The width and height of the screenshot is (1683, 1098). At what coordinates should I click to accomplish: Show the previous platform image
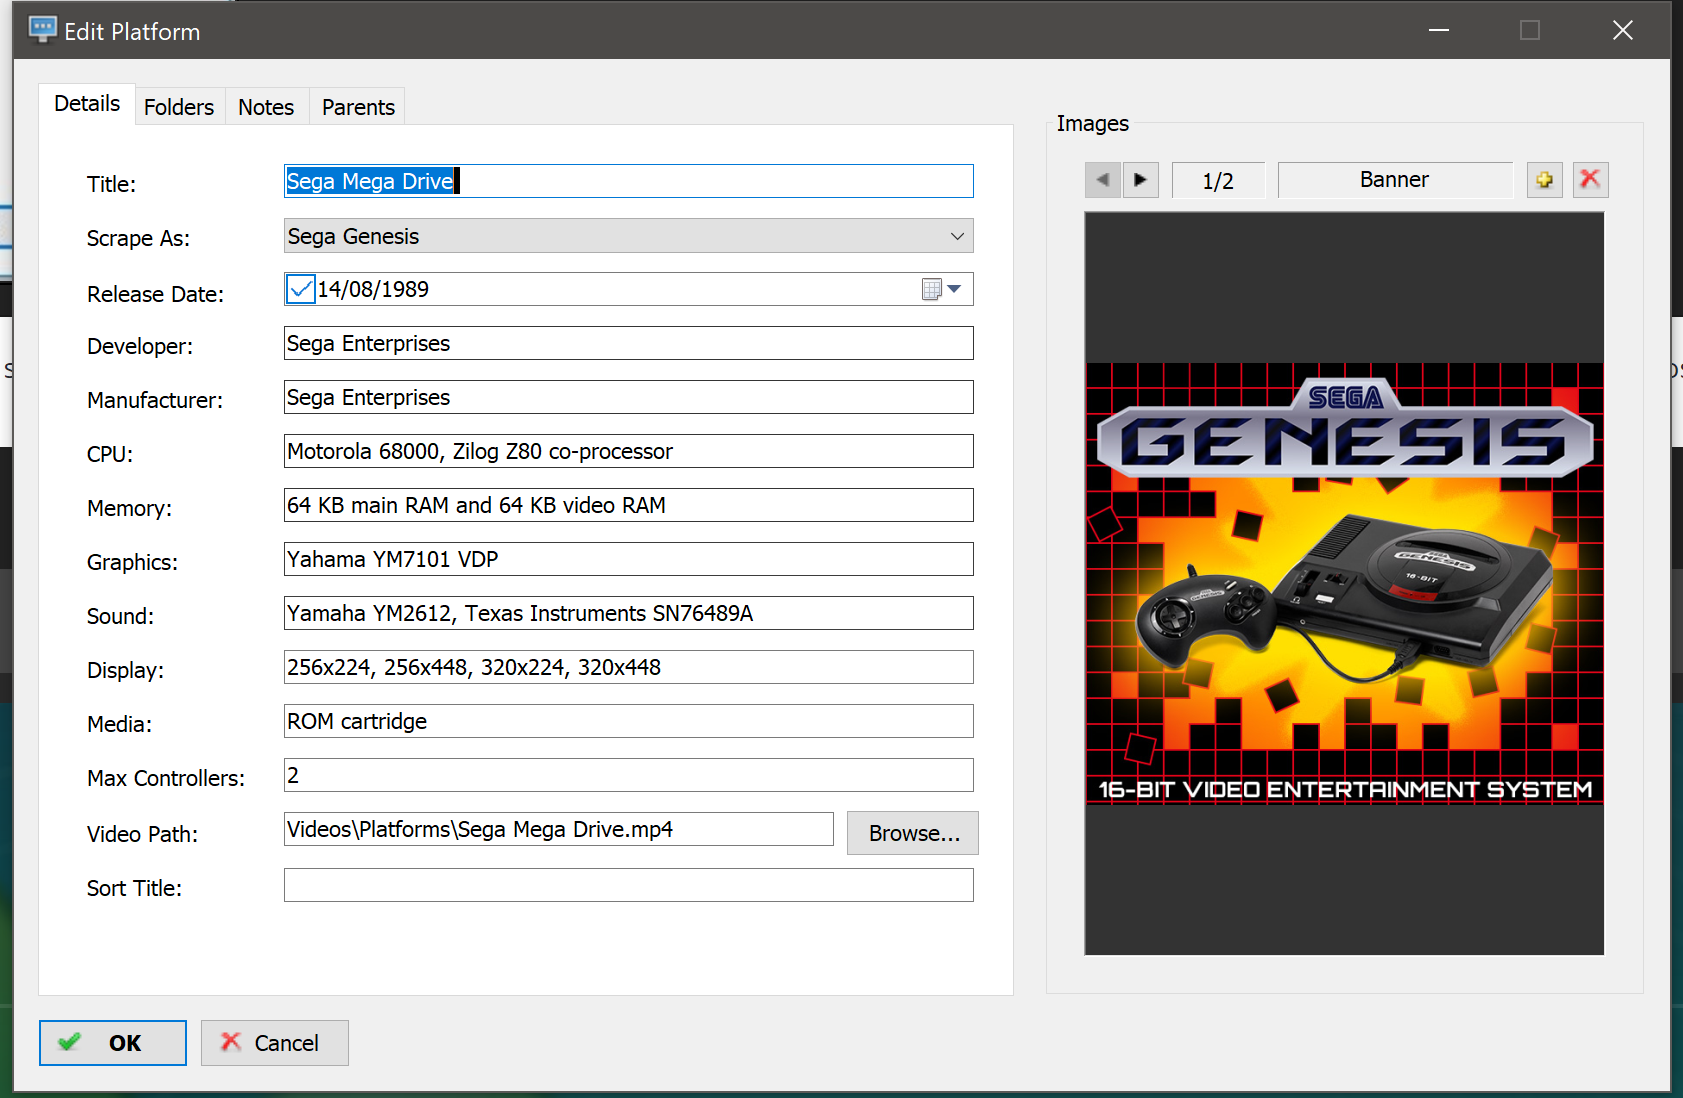[x=1102, y=180]
